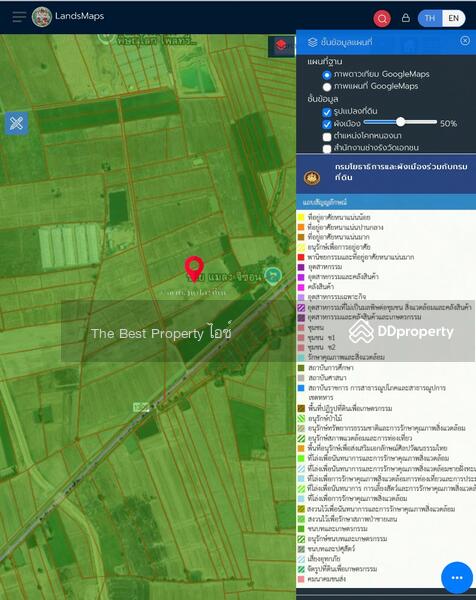Click the red location pin on the map
The width and height of the screenshot is (476, 600).
point(194,269)
